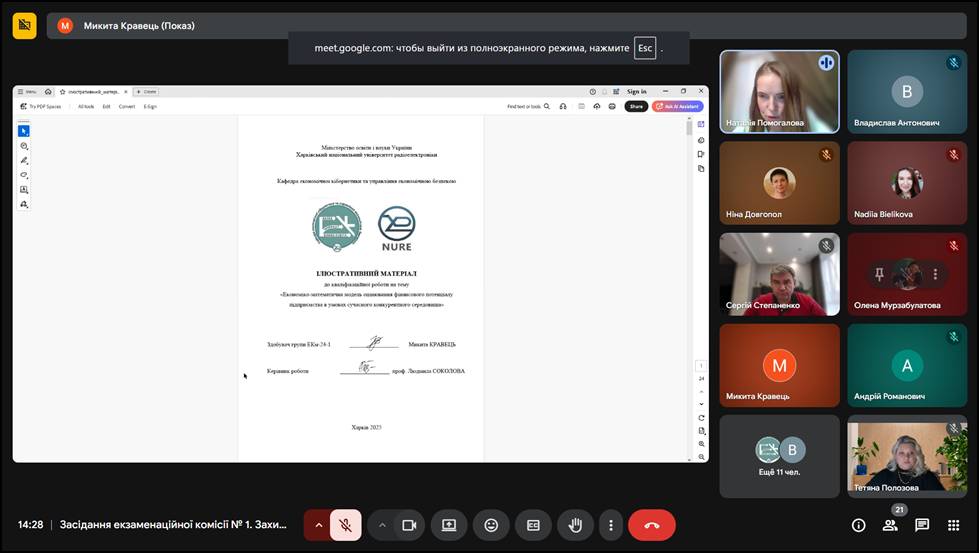Viewport: 979px width, 553px height.
Task: Open the activities grid icon
Action: [x=952, y=525]
